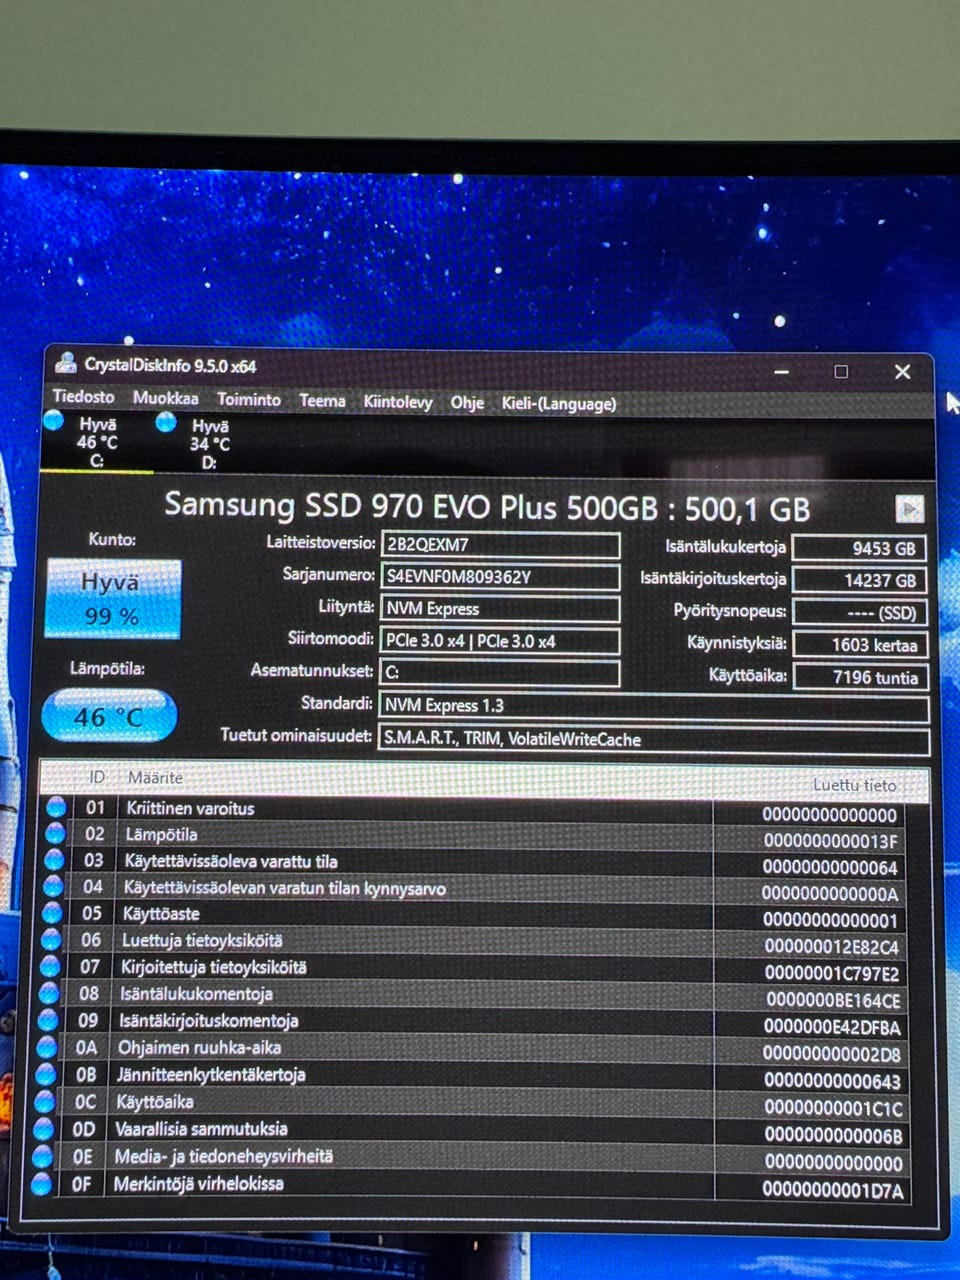Click the status orb in row 05 Käyttöaste
The image size is (960, 1280).
[x=52, y=913]
